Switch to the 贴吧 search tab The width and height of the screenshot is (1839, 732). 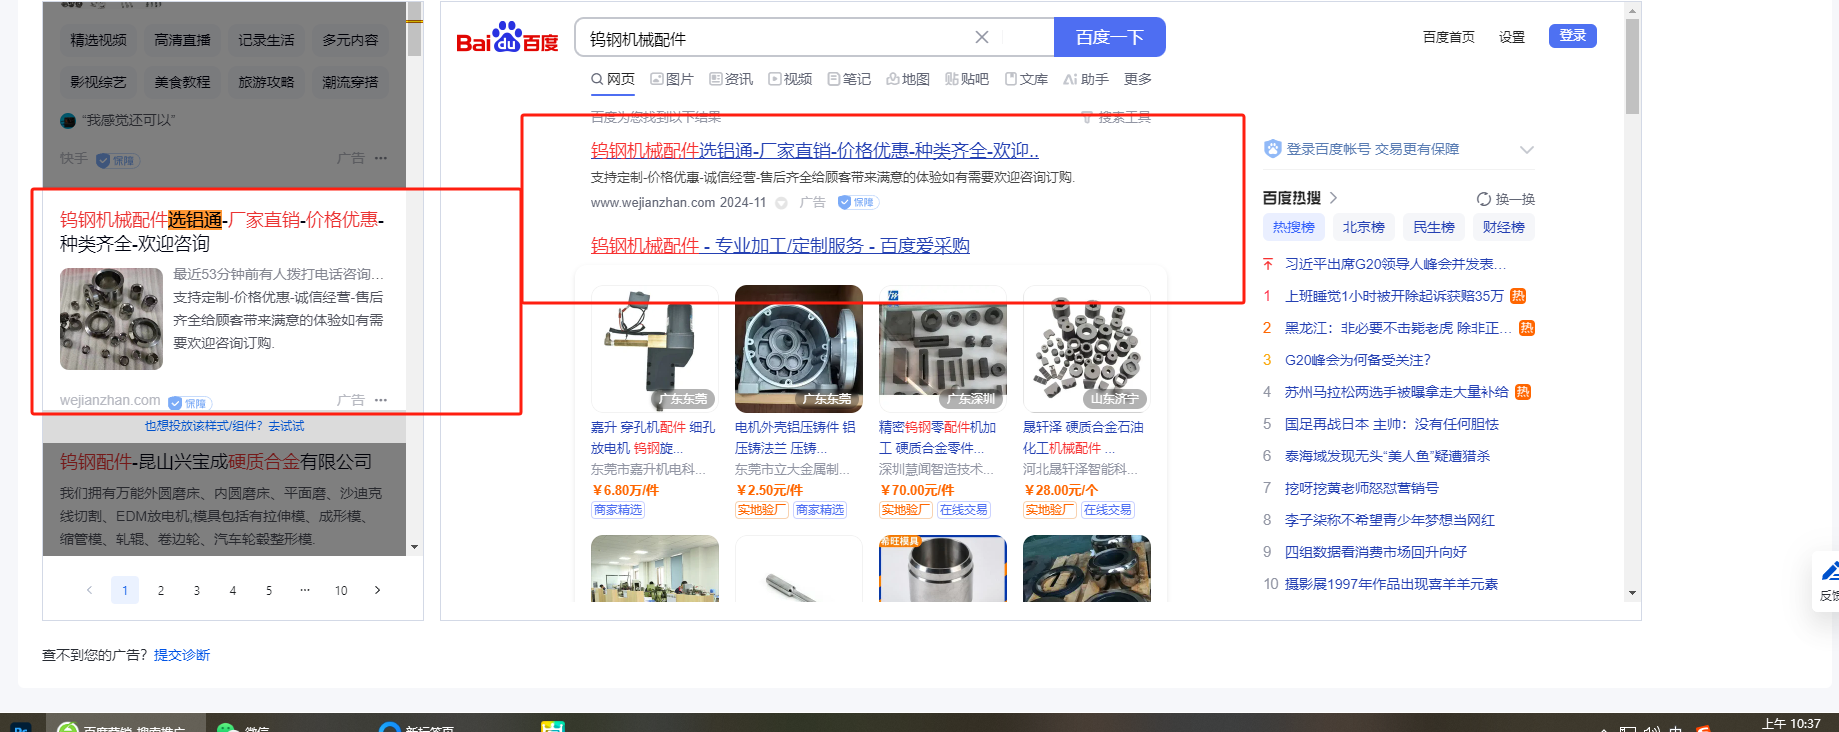pos(967,79)
